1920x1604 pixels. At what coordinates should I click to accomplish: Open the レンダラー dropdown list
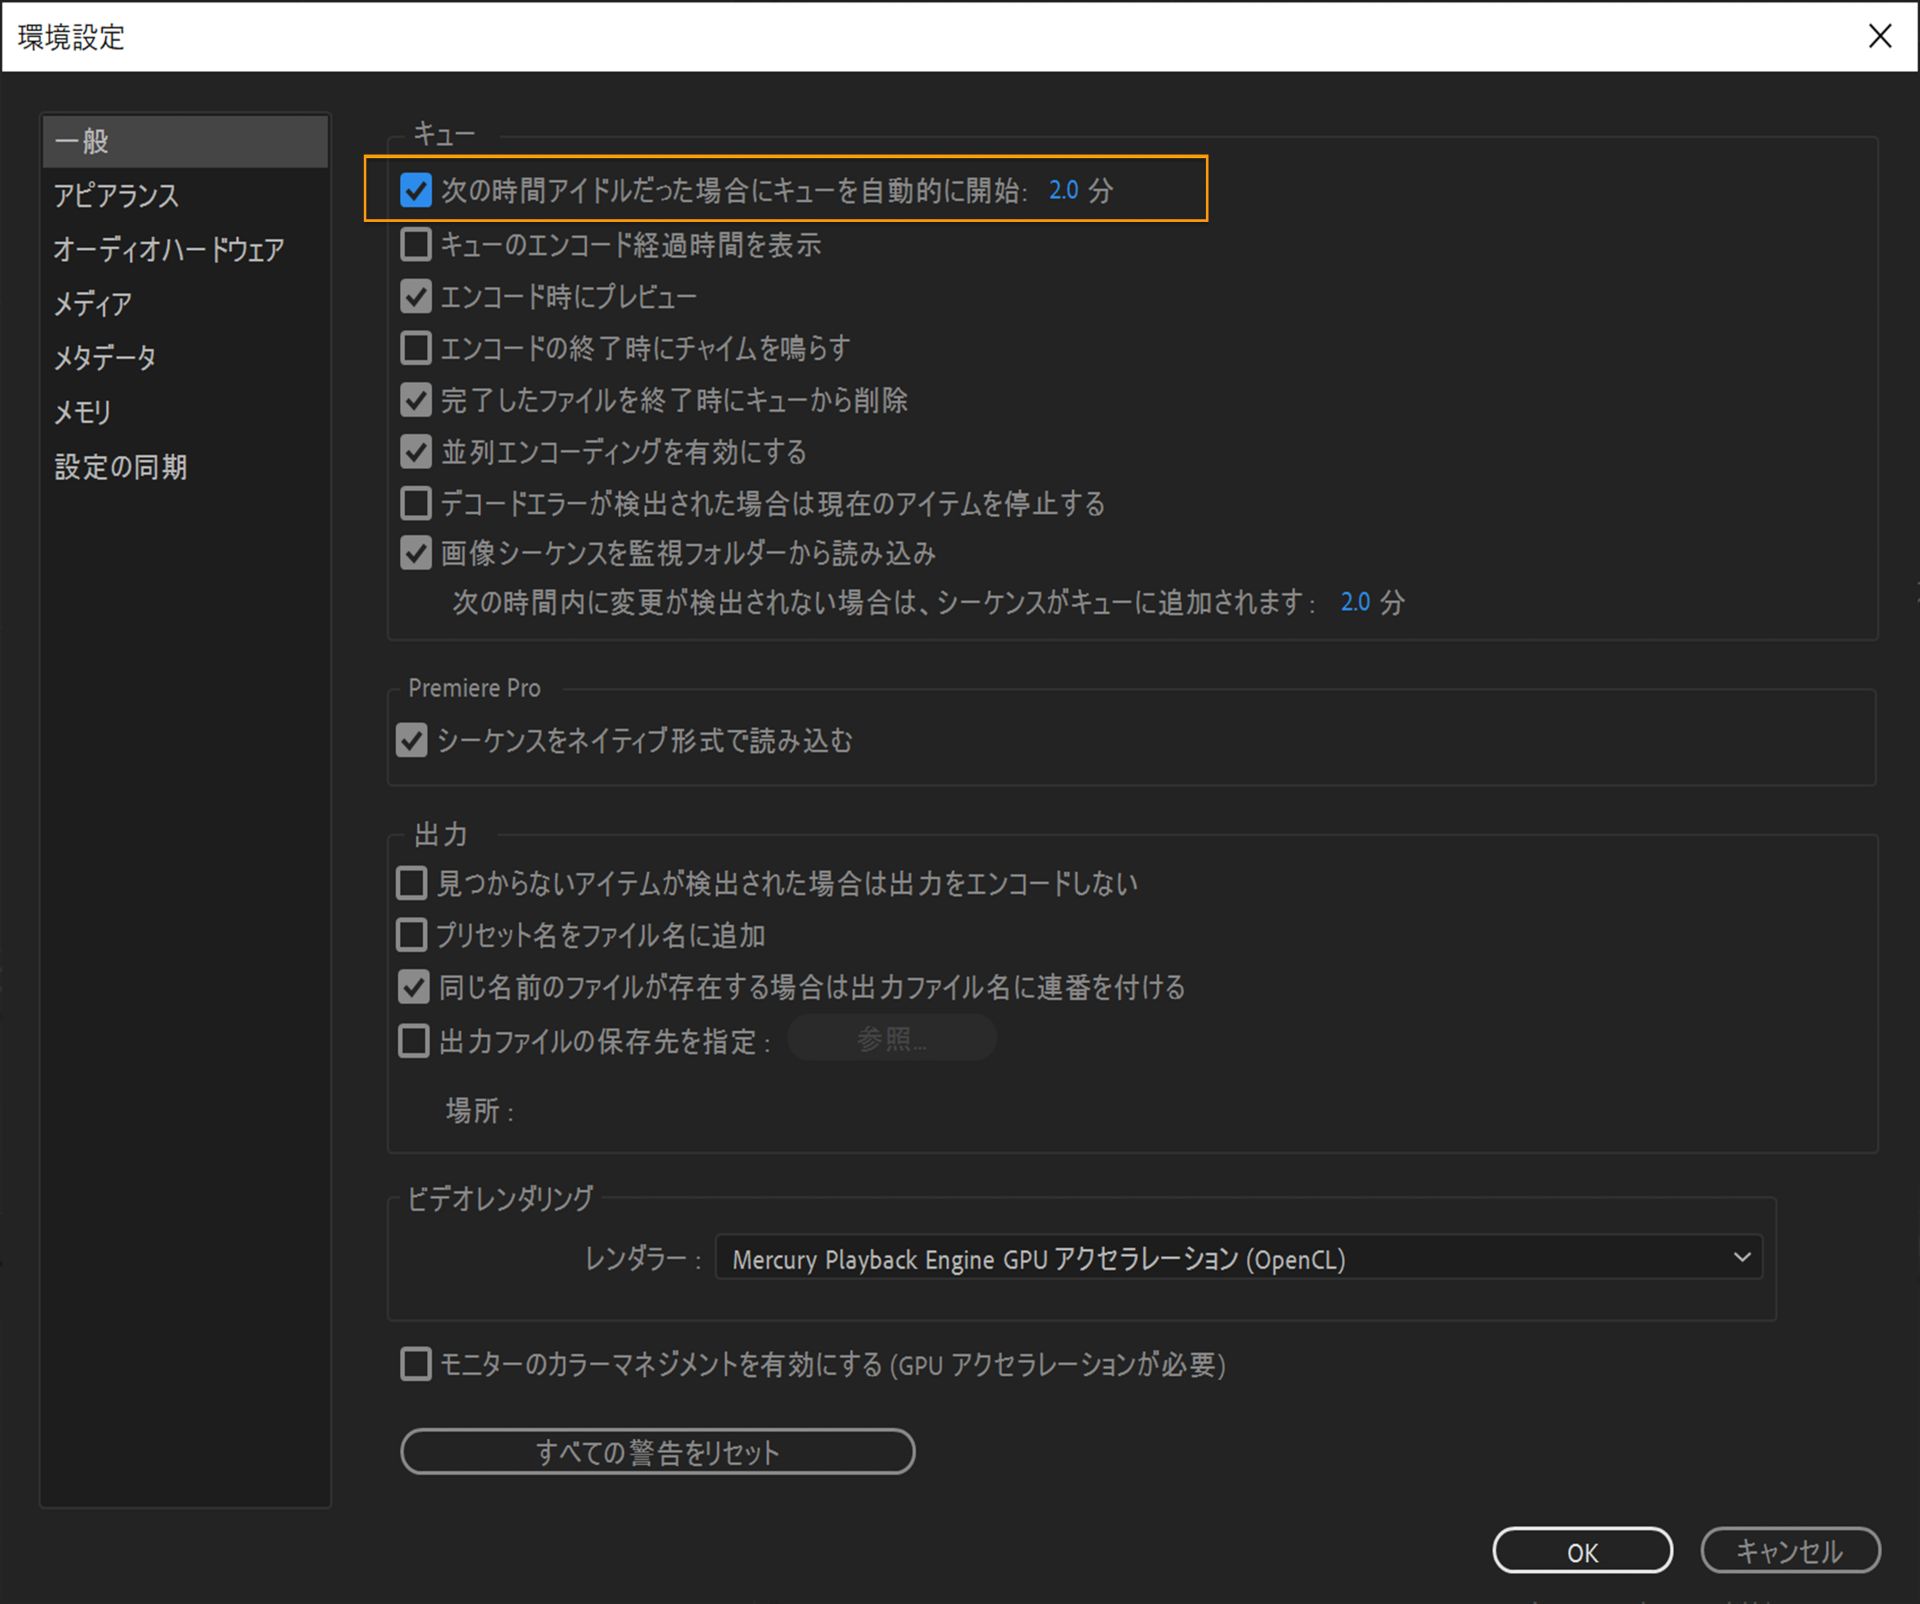coord(1237,1259)
